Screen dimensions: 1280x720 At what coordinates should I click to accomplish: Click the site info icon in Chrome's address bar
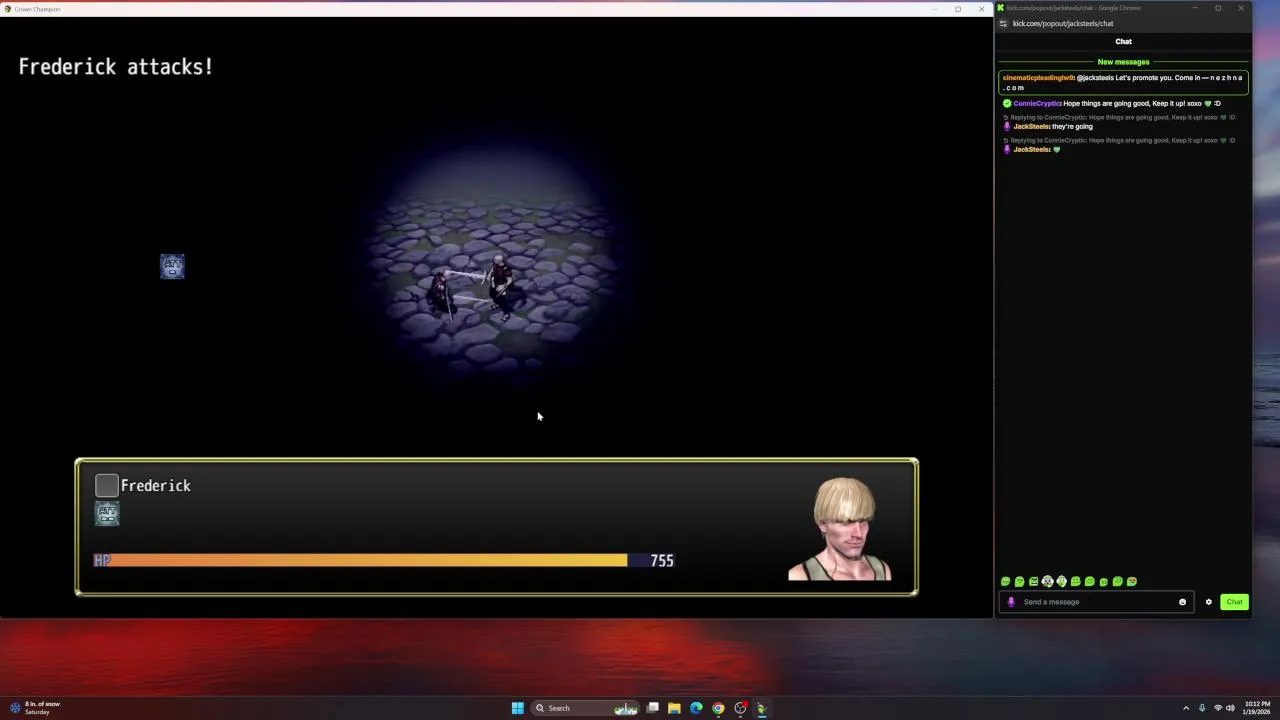coord(1003,23)
